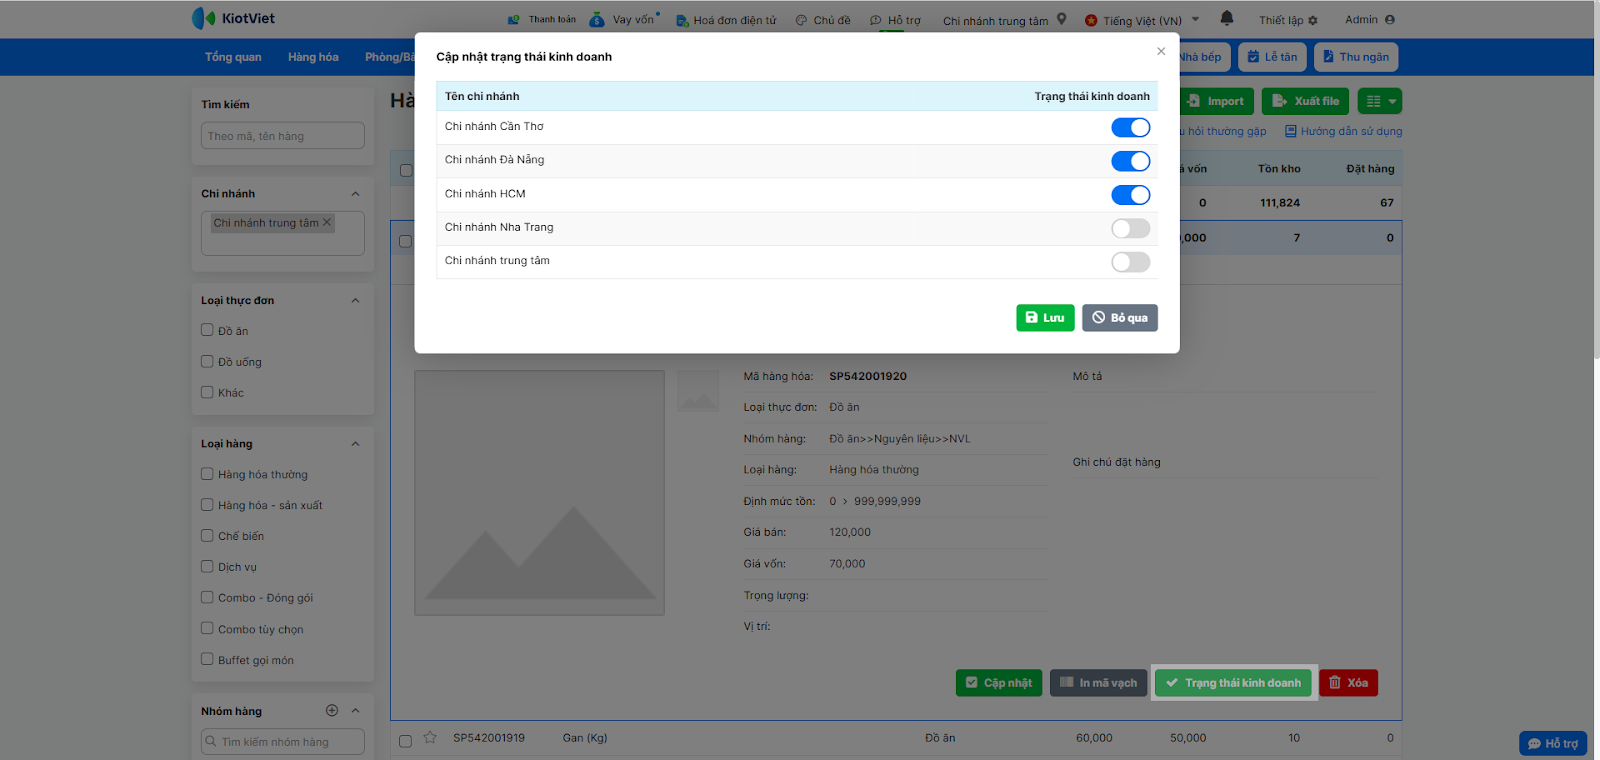Check the Đồ uống filter
Viewport: 1600px width, 760px height.
[x=207, y=361]
